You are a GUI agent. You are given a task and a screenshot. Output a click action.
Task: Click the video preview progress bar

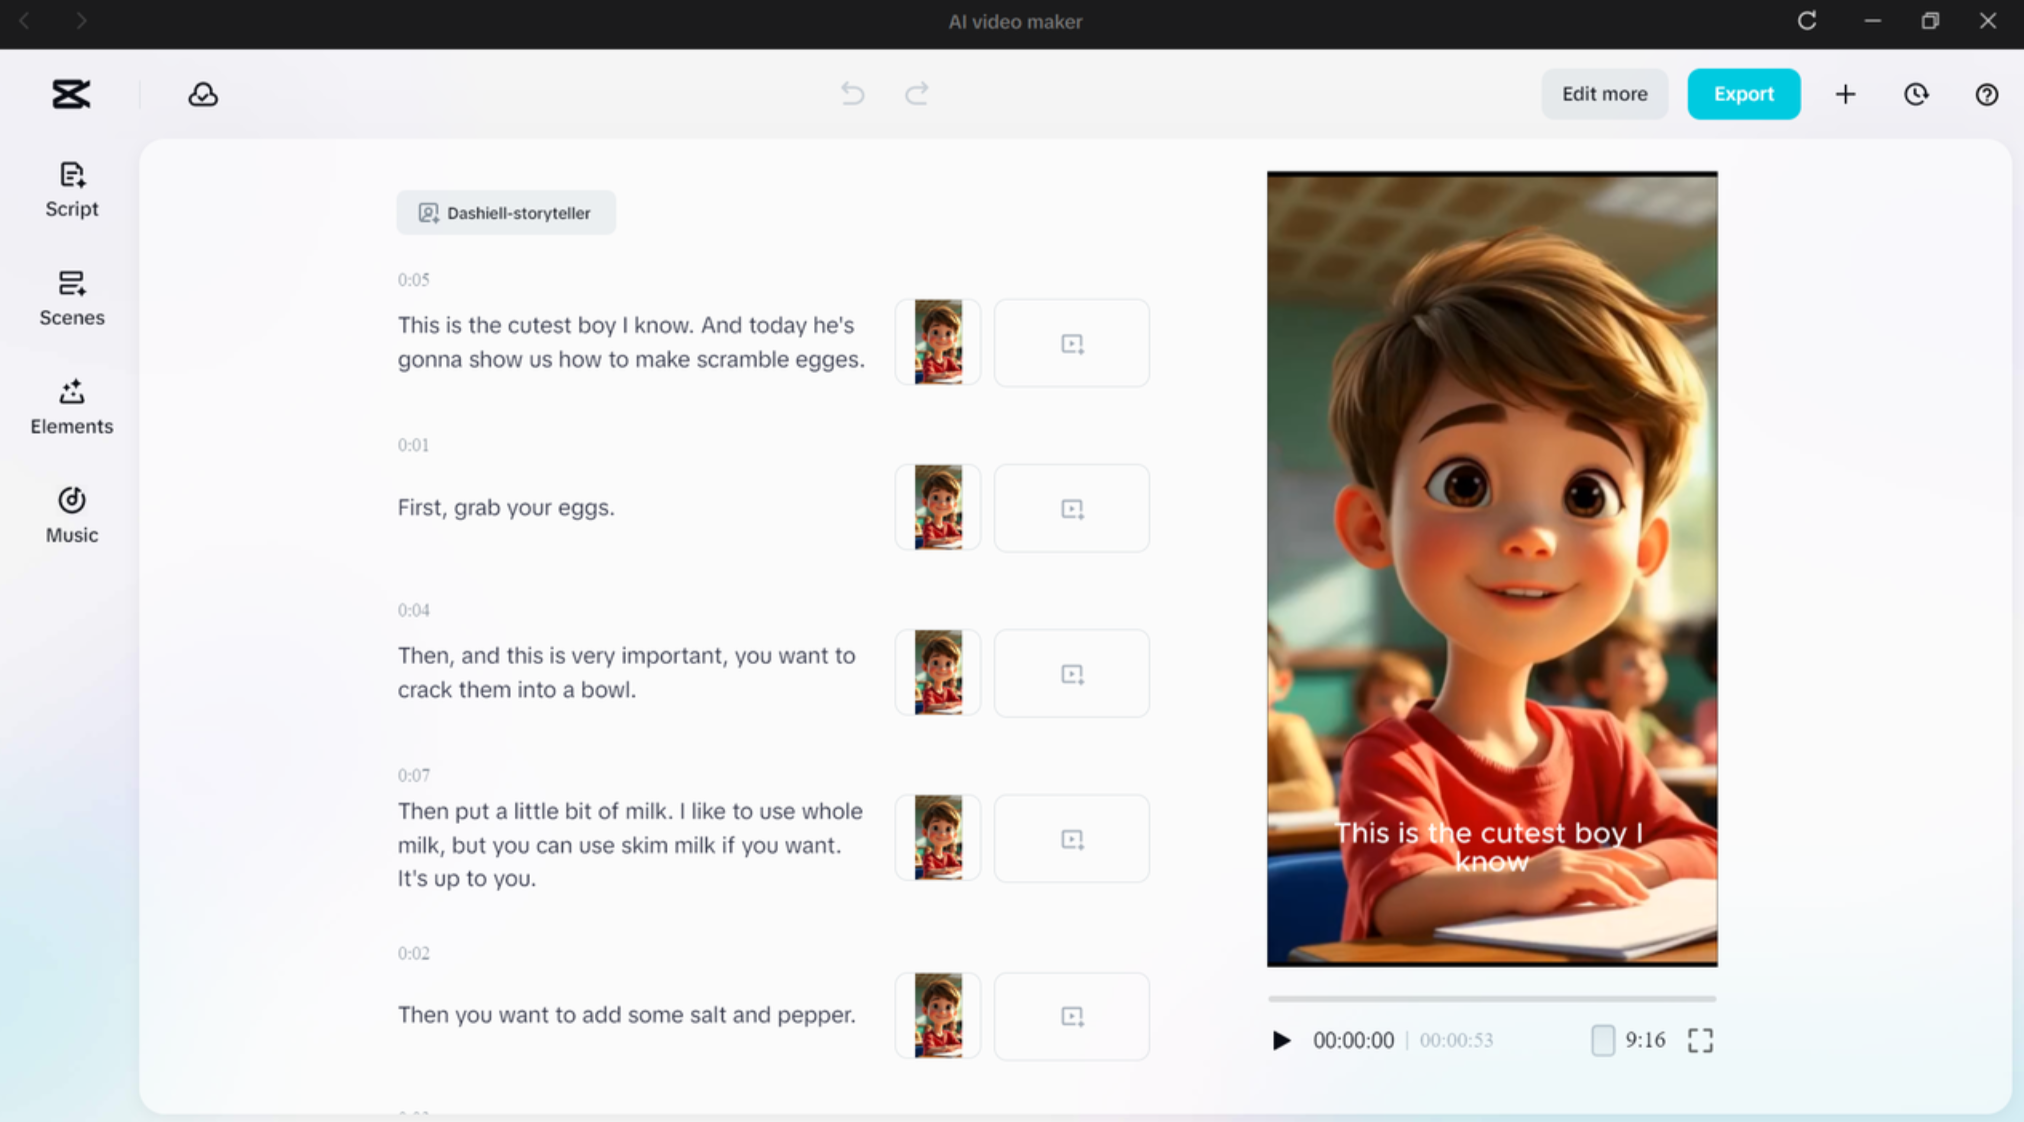1491,998
